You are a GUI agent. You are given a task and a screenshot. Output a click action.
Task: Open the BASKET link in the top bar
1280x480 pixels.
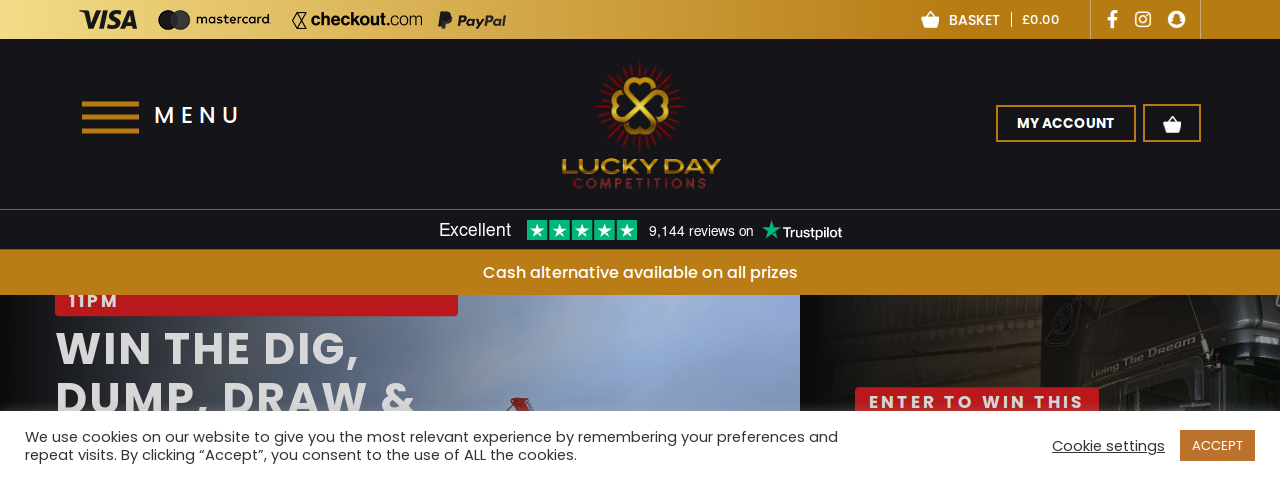click(x=974, y=20)
